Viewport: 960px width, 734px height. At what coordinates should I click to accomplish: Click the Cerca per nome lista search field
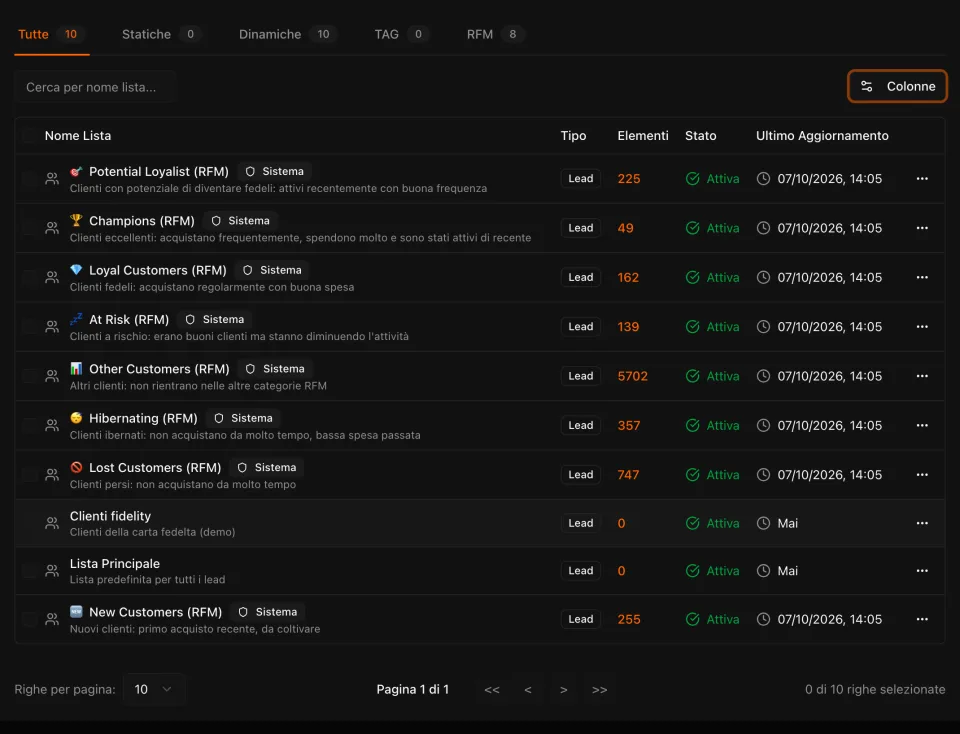point(96,87)
